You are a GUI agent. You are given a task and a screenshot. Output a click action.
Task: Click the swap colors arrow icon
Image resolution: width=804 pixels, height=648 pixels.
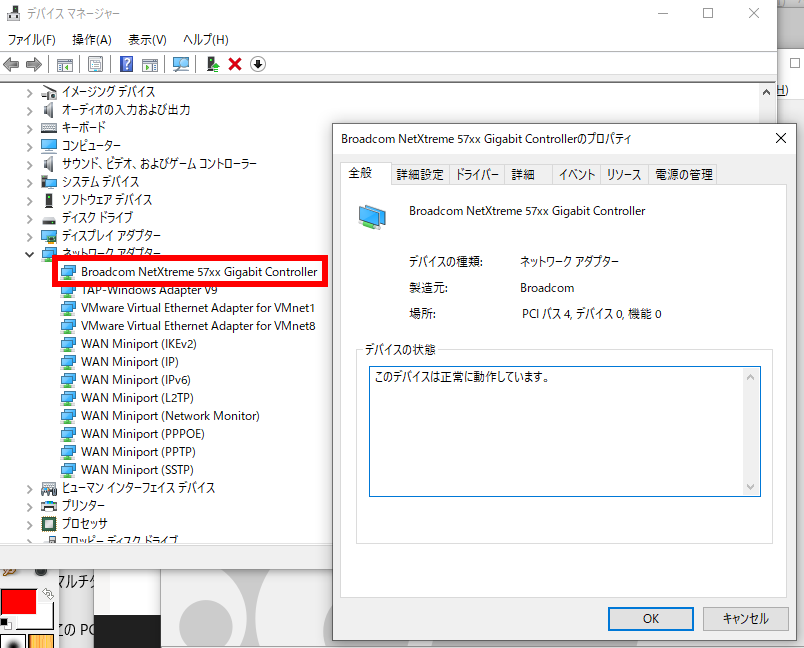[x=48, y=594]
